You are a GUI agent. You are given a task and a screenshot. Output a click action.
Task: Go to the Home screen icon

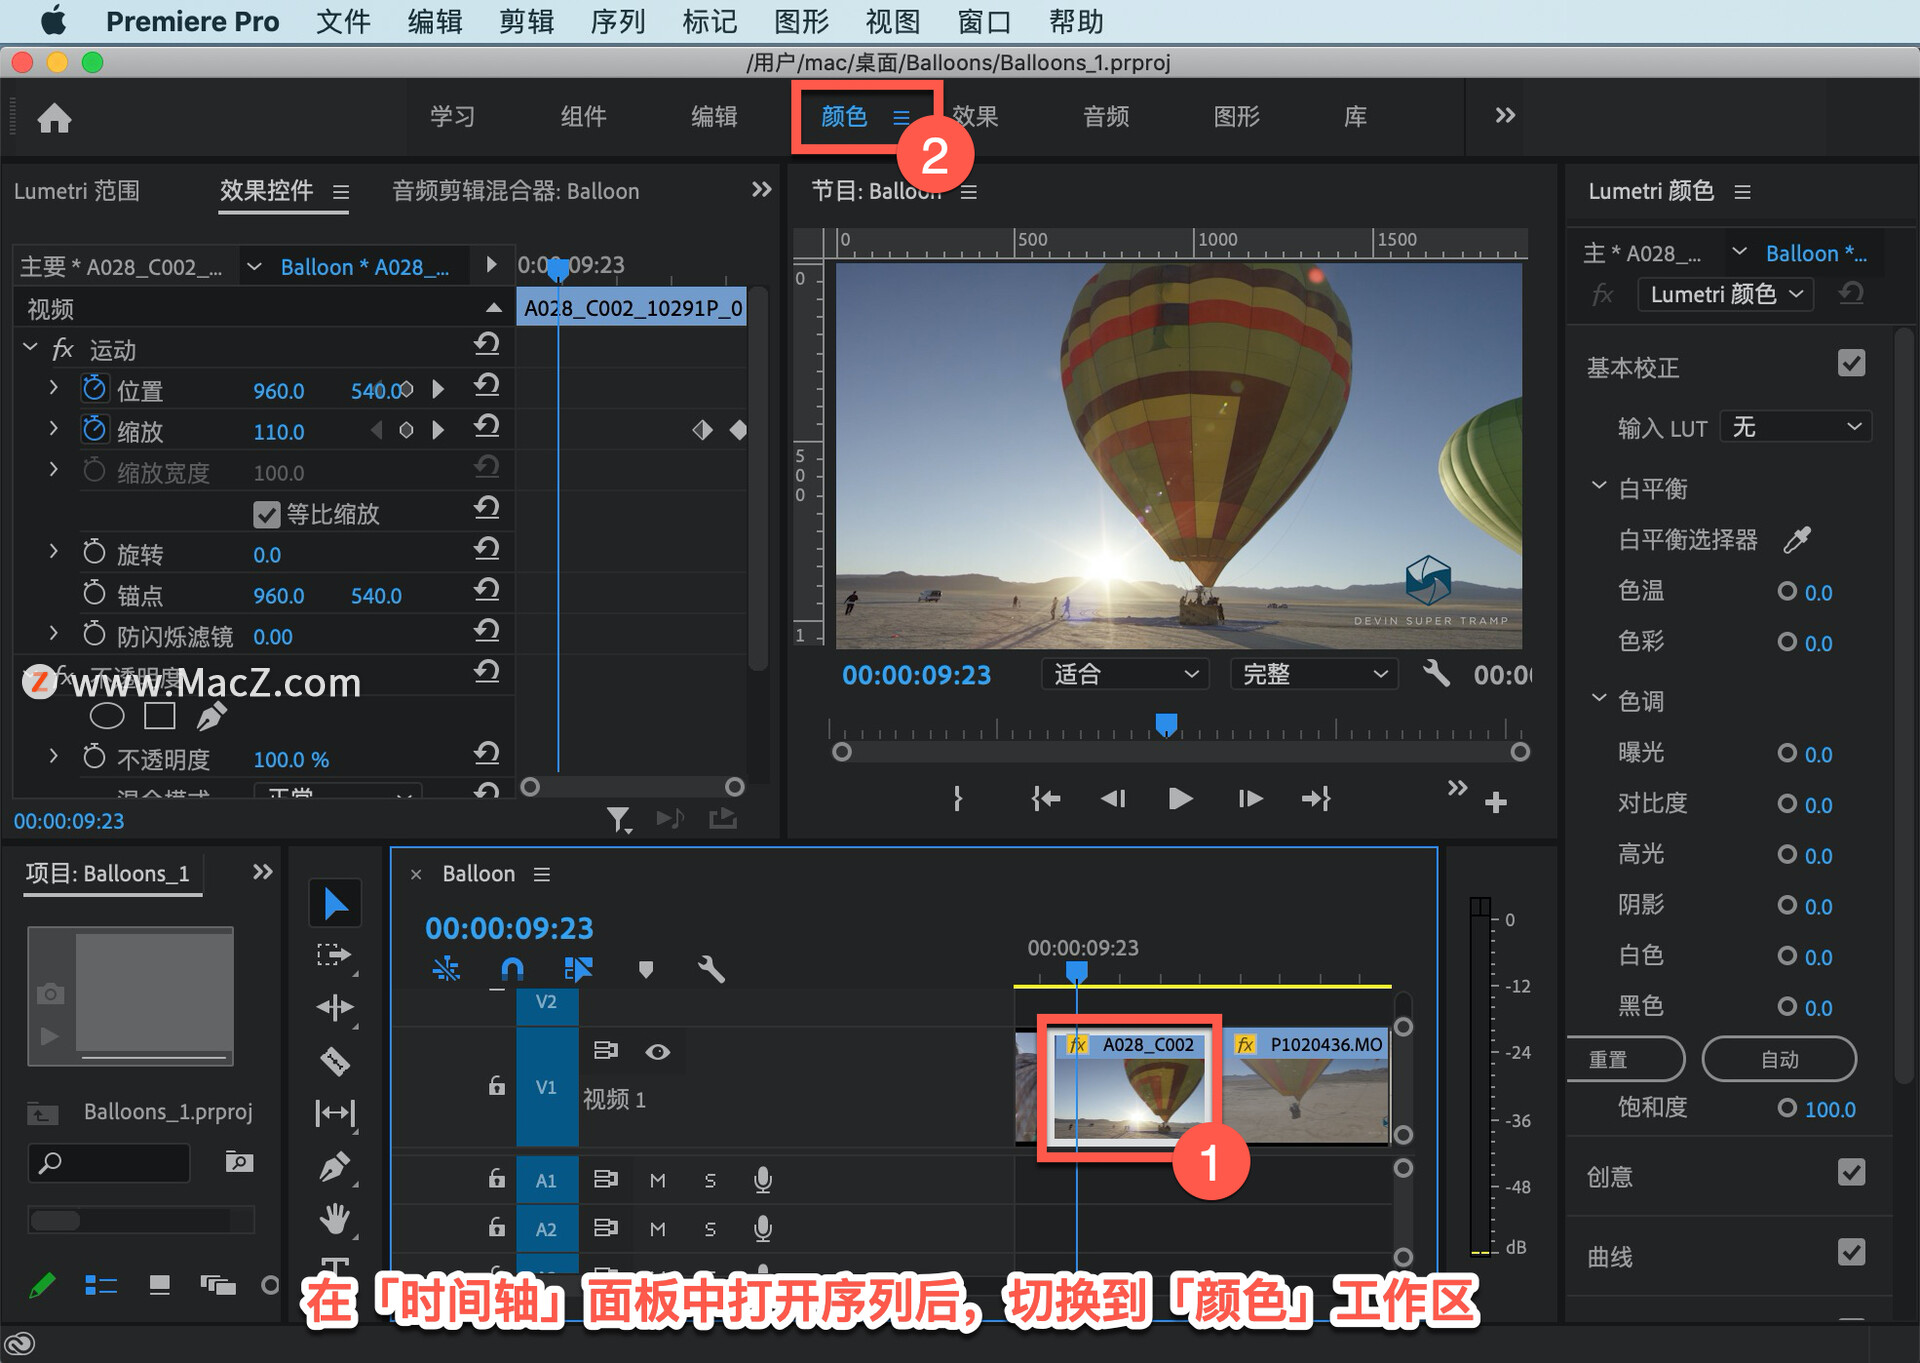(54, 118)
